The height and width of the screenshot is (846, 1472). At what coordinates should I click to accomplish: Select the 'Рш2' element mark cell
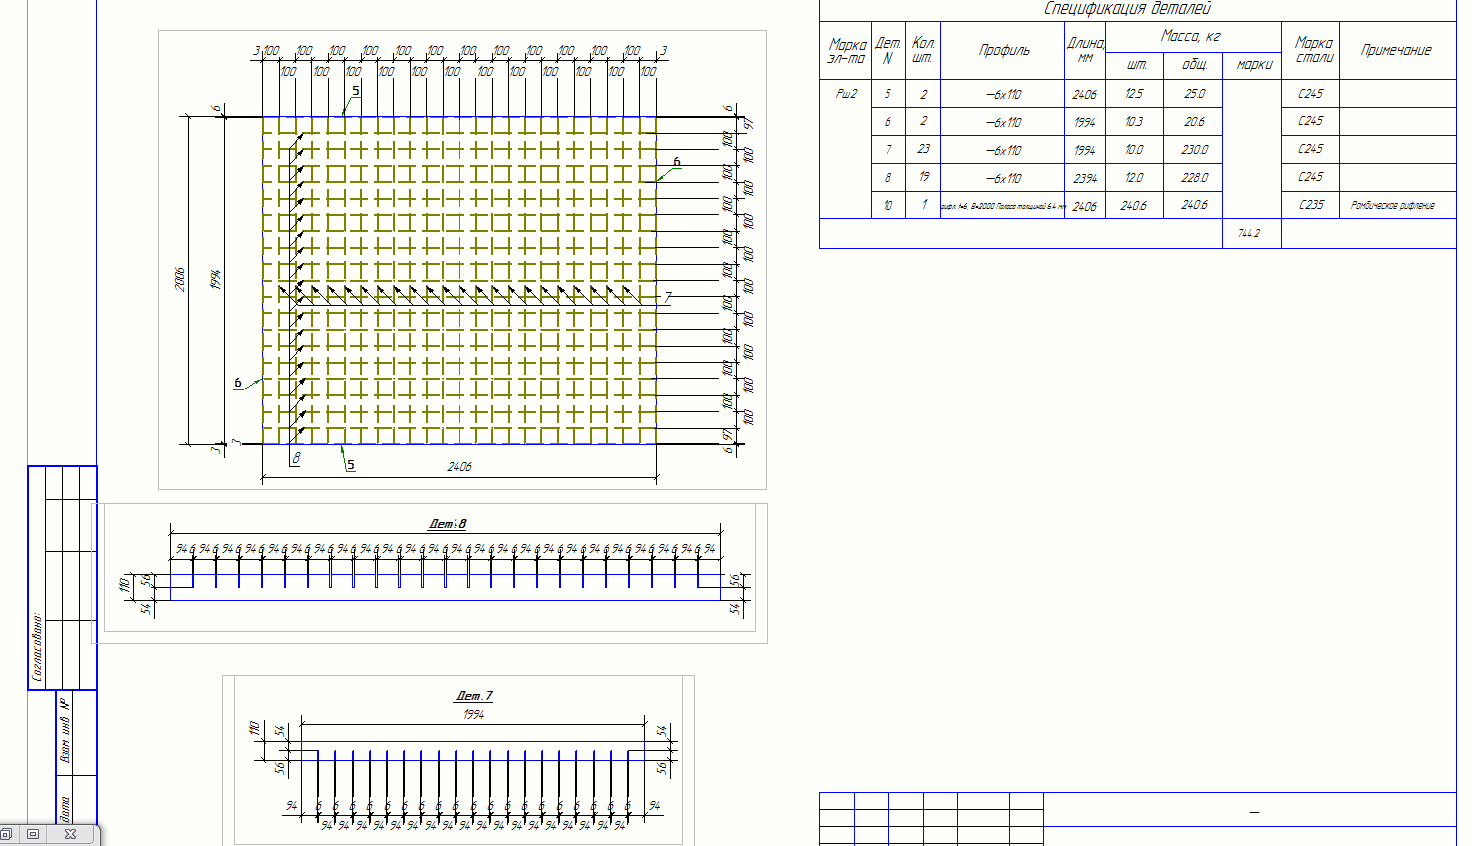click(846, 94)
